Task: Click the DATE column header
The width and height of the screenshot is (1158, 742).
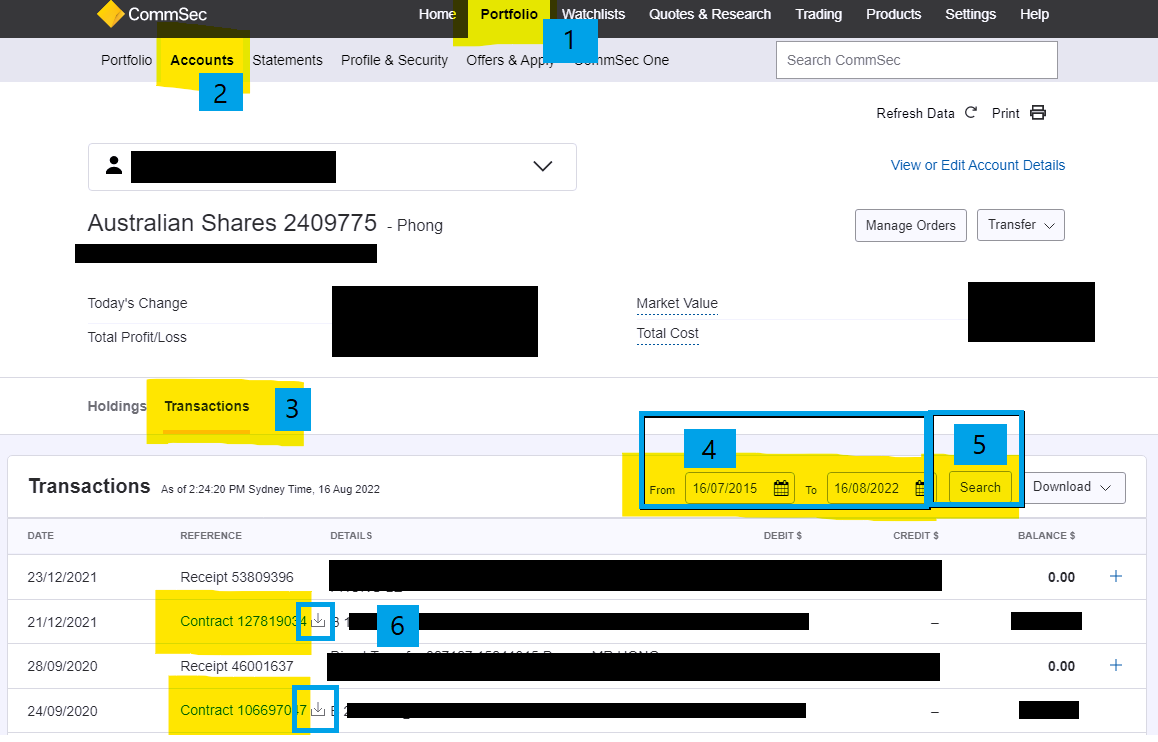Action: (x=41, y=535)
